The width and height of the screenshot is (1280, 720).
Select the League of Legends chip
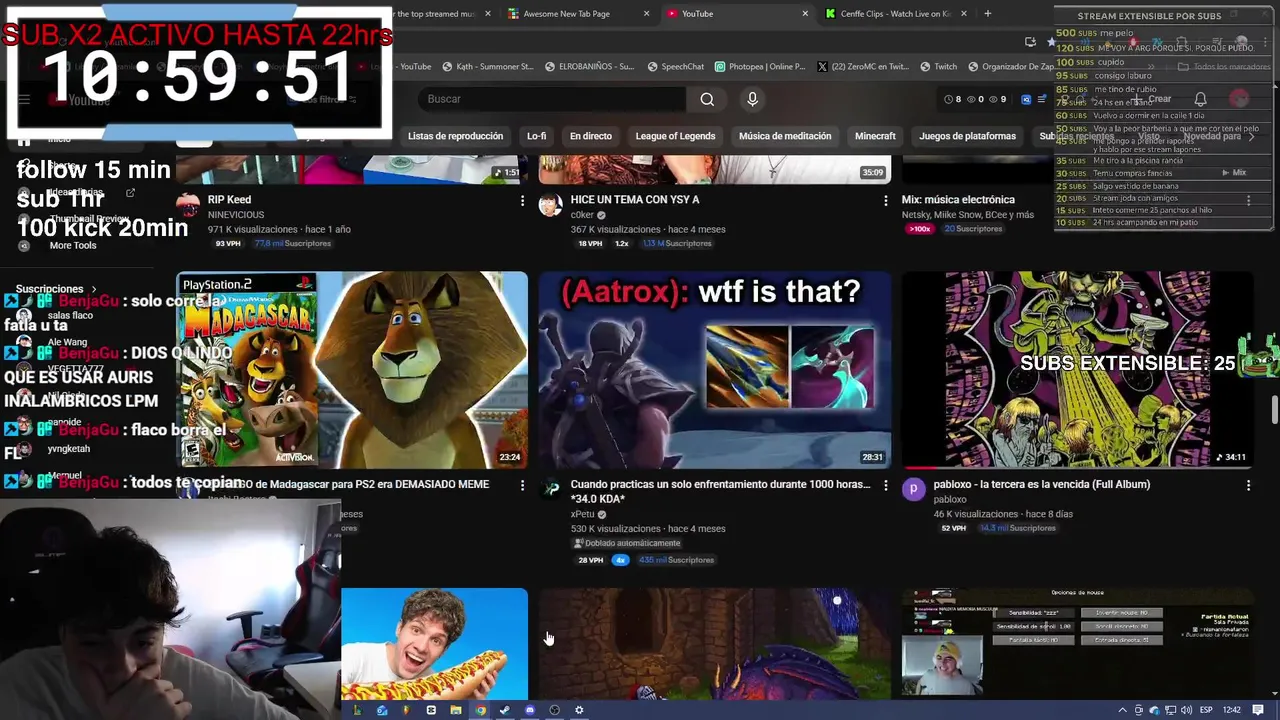pos(676,136)
